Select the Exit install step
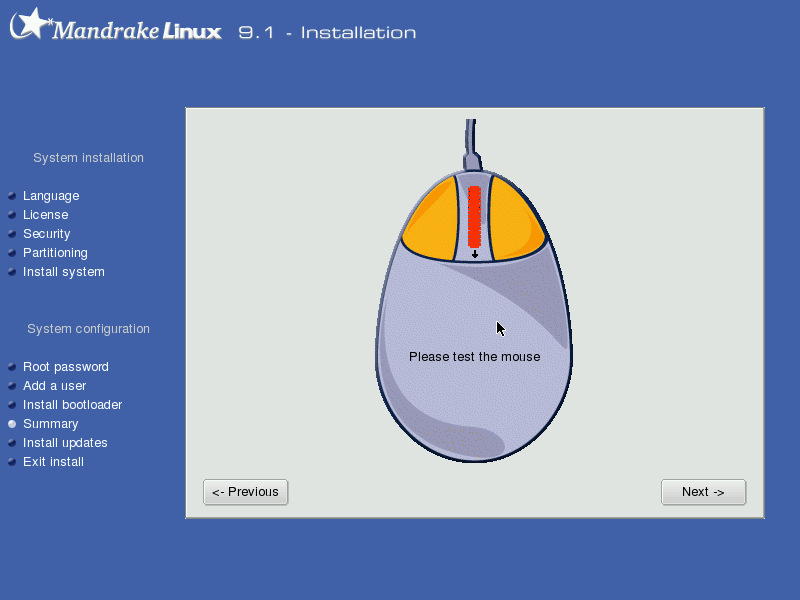 click(53, 462)
